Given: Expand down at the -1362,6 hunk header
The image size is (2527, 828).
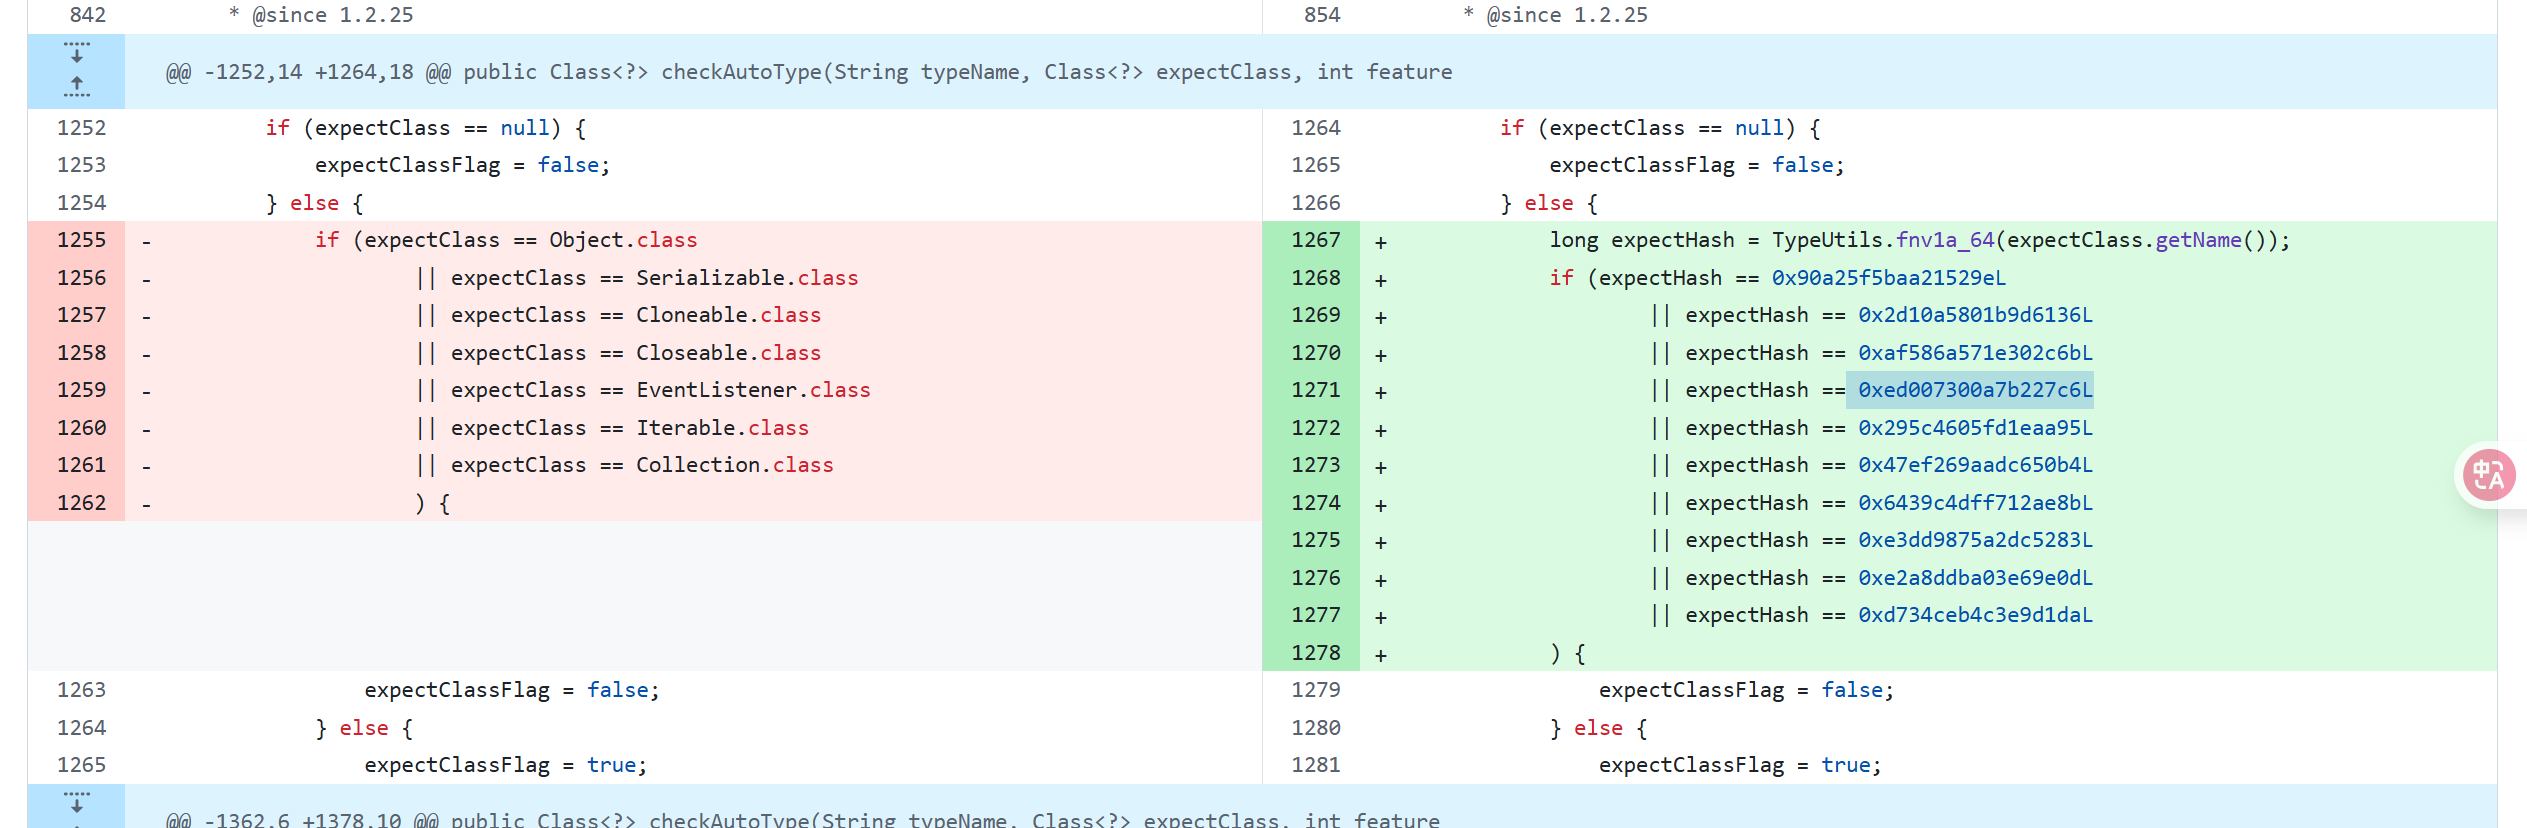Looking at the screenshot, I should tap(76, 802).
